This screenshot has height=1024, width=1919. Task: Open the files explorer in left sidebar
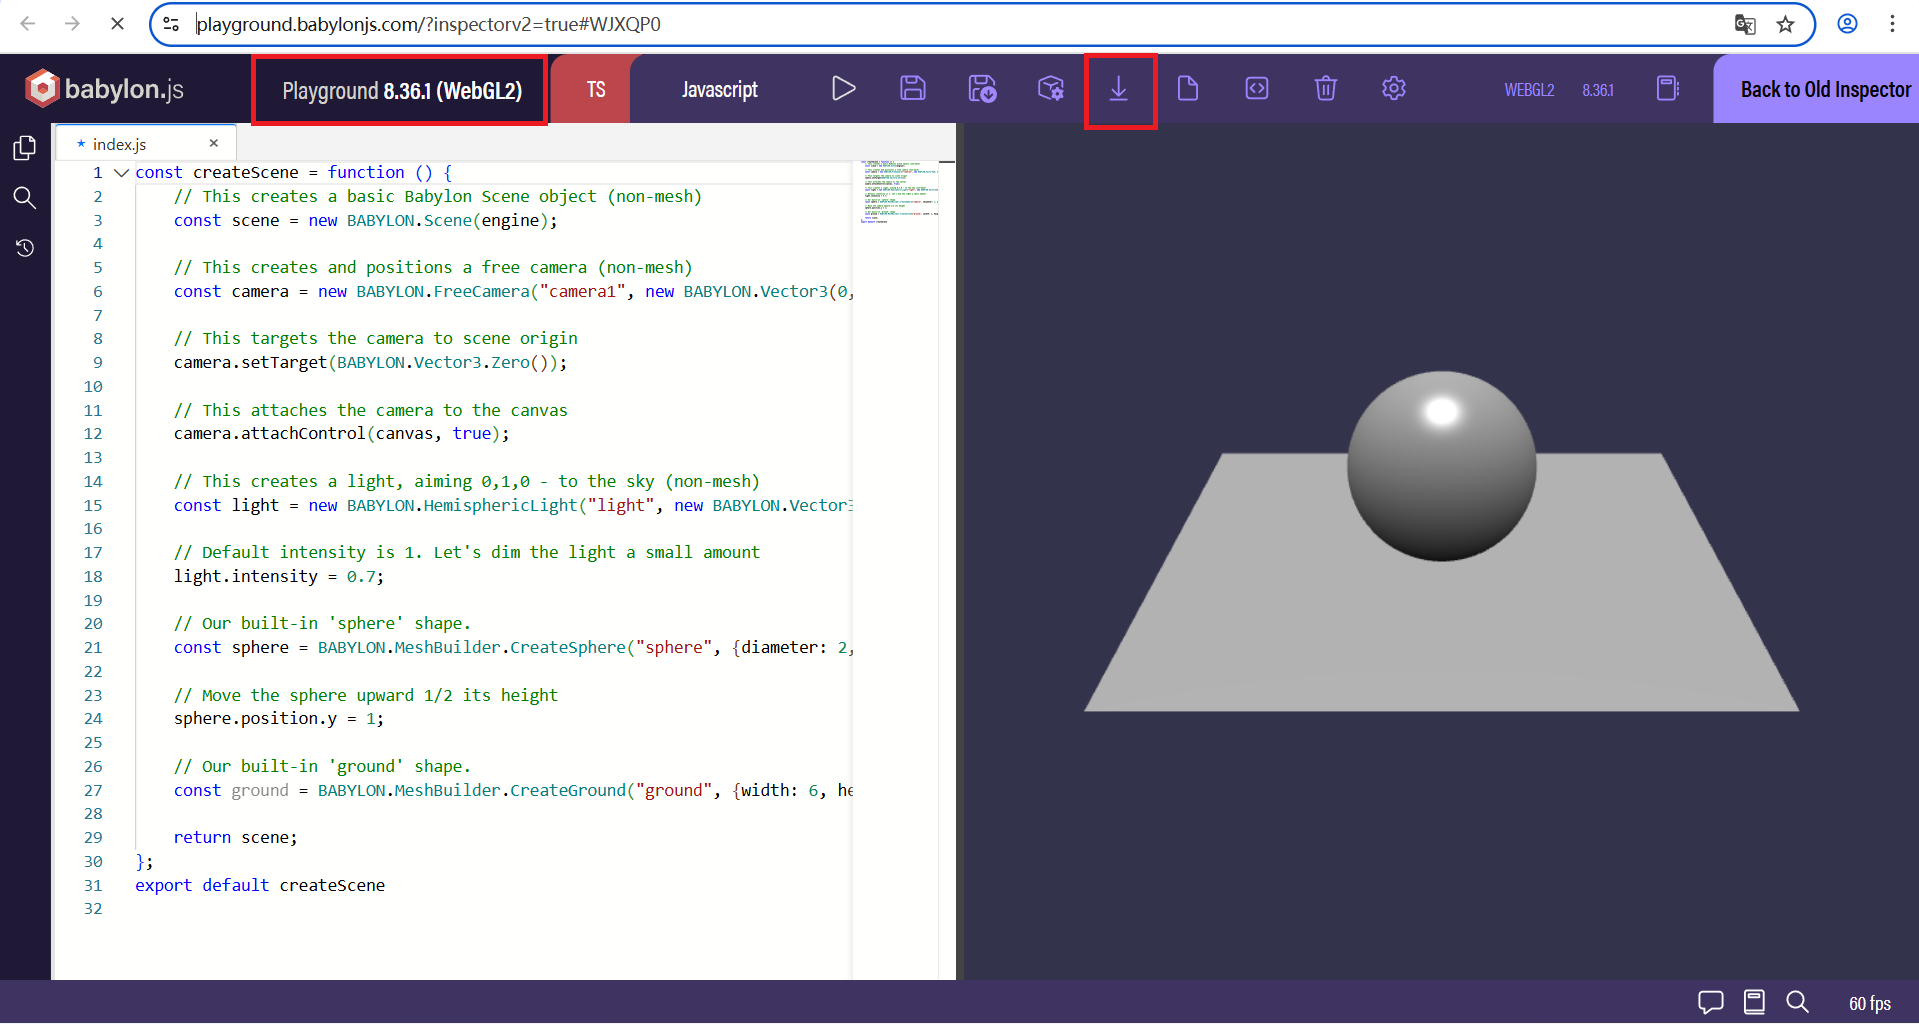point(25,148)
